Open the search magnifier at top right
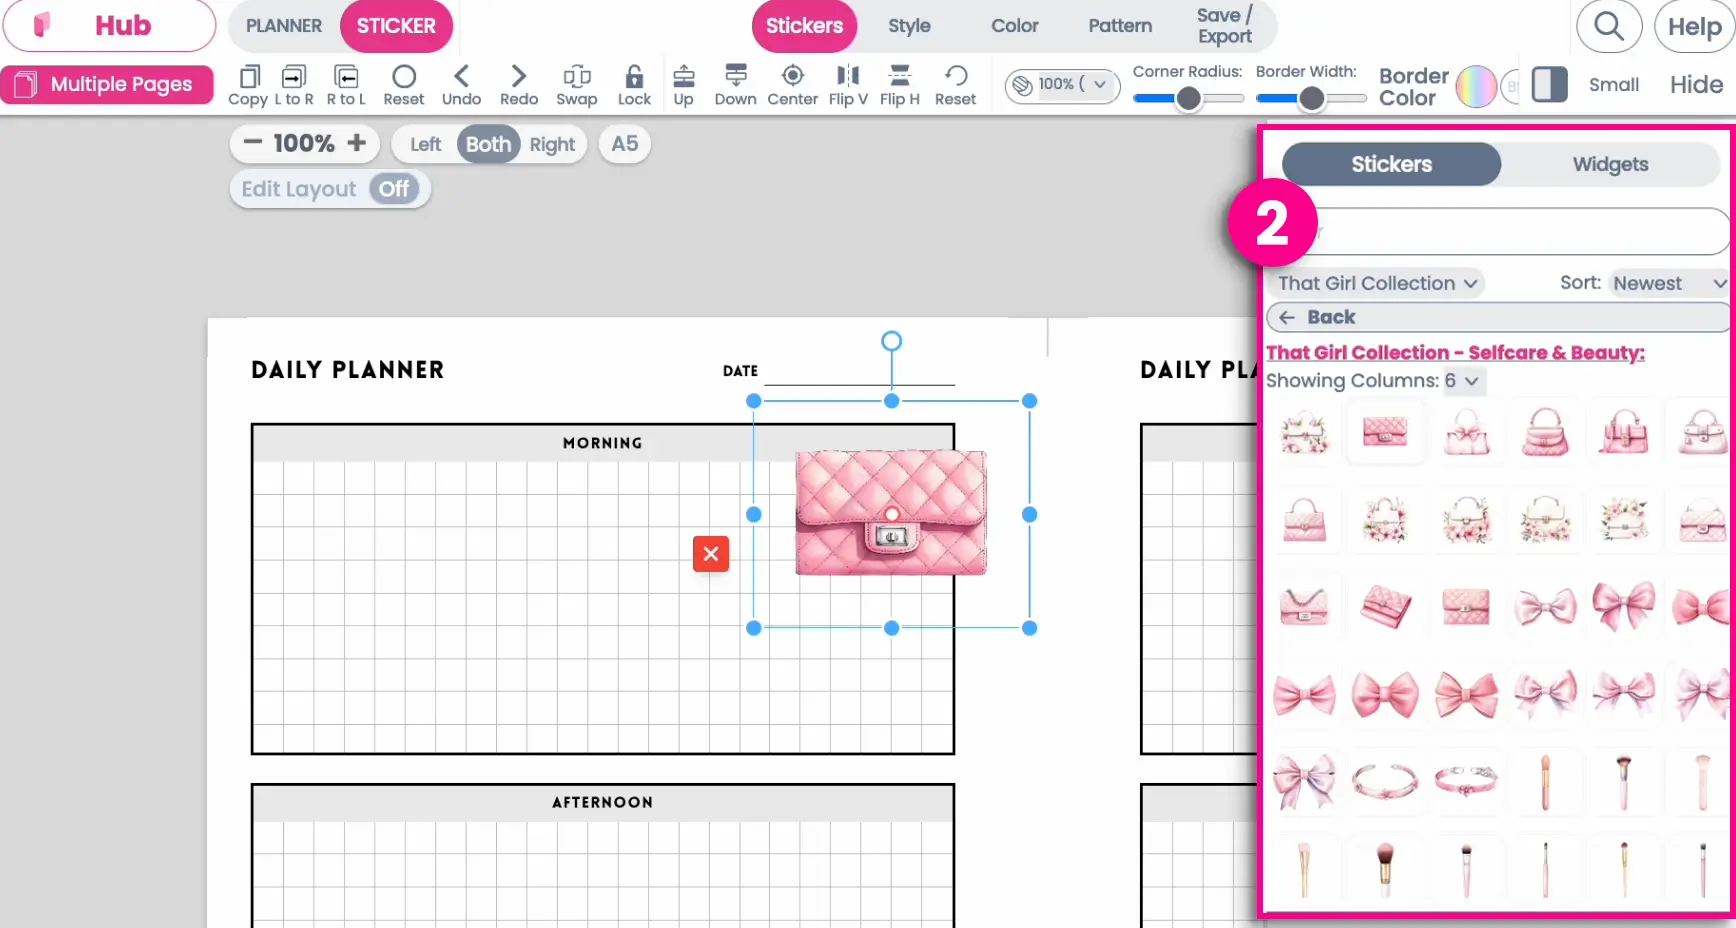This screenshot has width=1736, height=928. pos(1608,27)
